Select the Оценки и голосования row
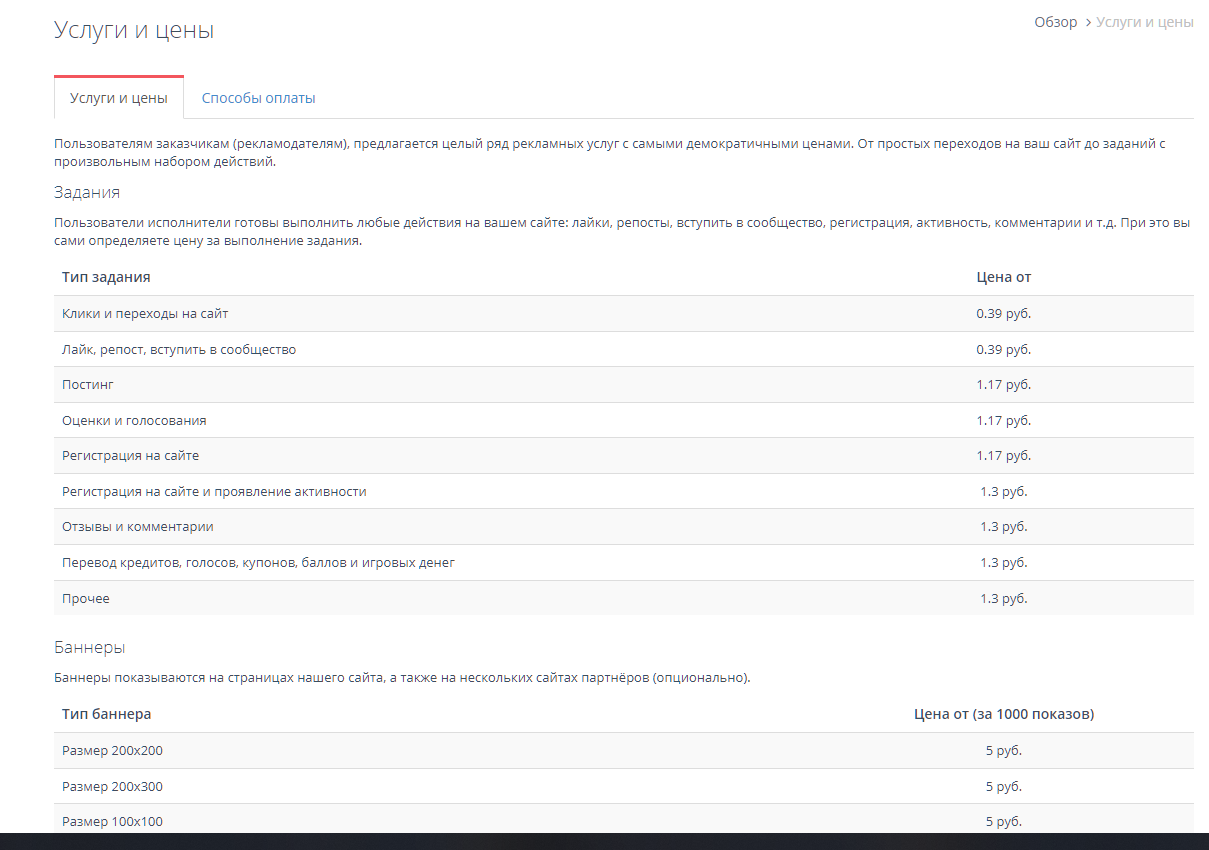Image resolution: width=1209 pixels, height=850 pixels. coord(624,421)
